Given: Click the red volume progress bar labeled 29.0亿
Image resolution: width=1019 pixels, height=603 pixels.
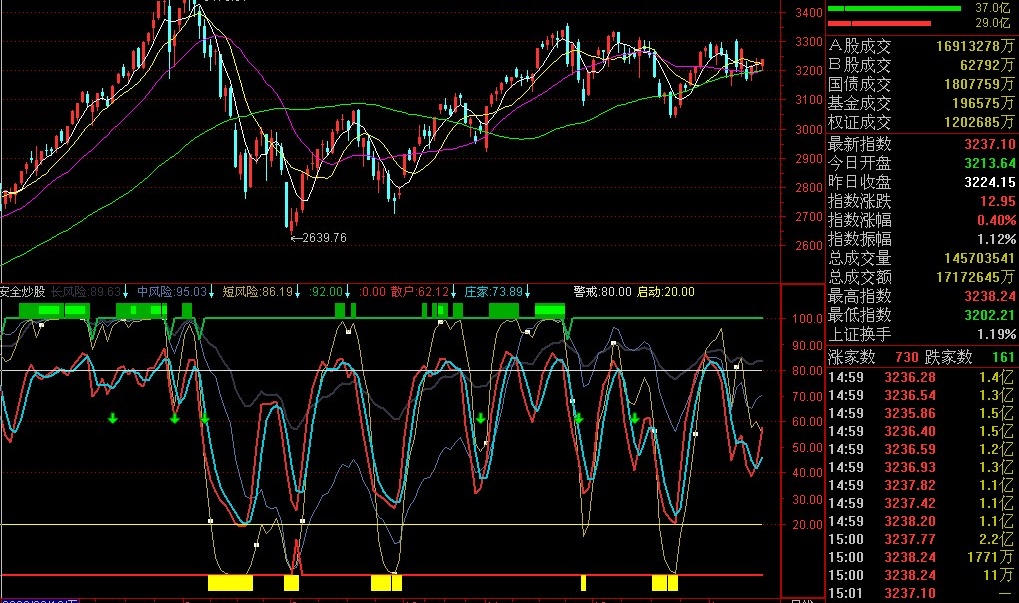Looking at the screenshot, I should (x=879, y=23).
